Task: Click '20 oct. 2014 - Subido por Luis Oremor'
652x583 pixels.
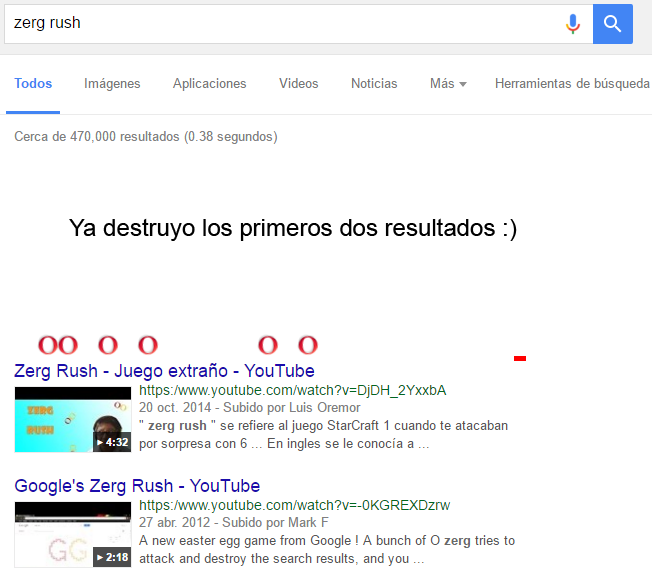Action: pyautogui.click(x=249, y=408)
